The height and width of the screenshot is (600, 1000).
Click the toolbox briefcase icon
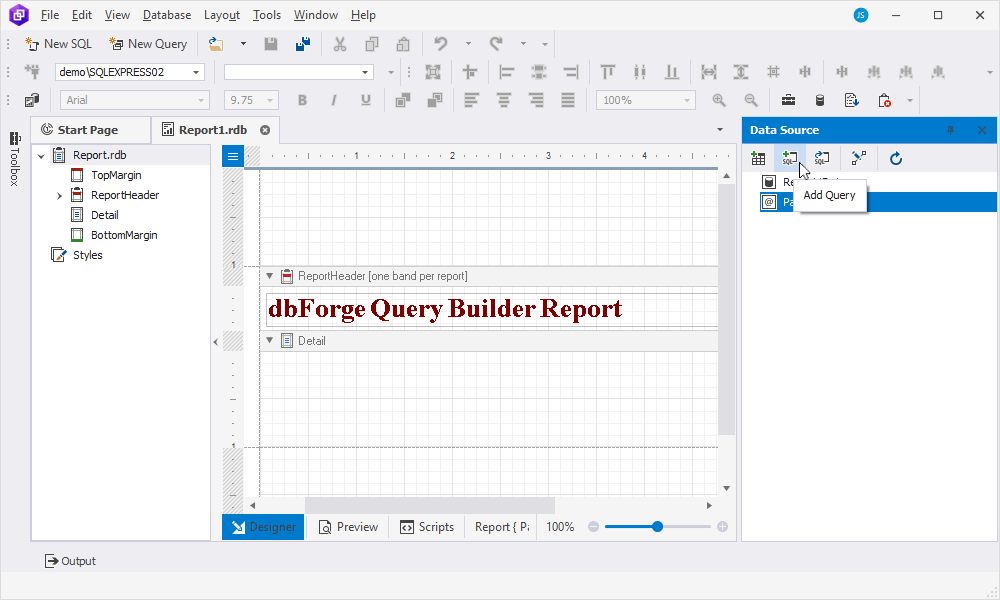(x=788, y=100)
